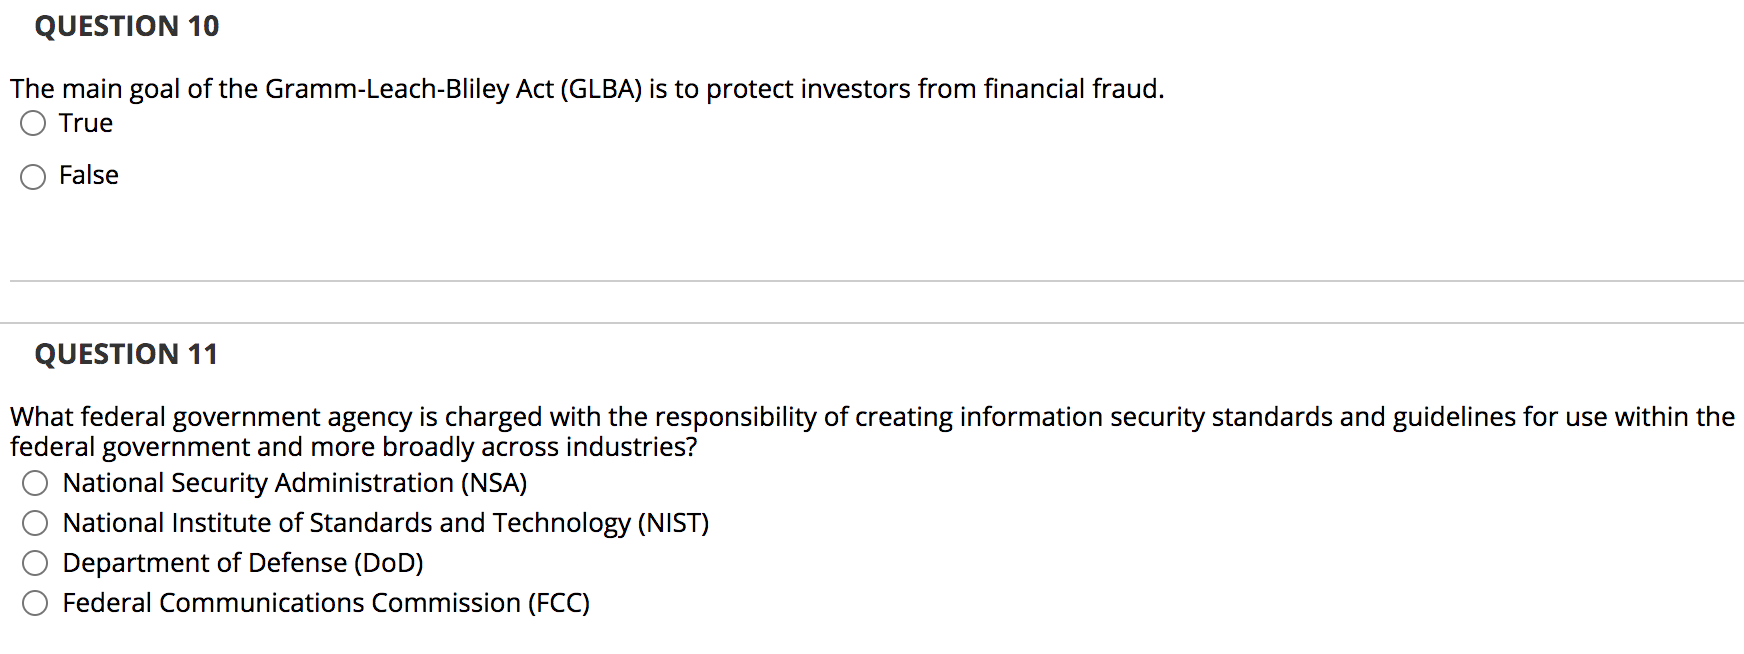
Task: Click the "False" answer label text
Action: [89, 176]
